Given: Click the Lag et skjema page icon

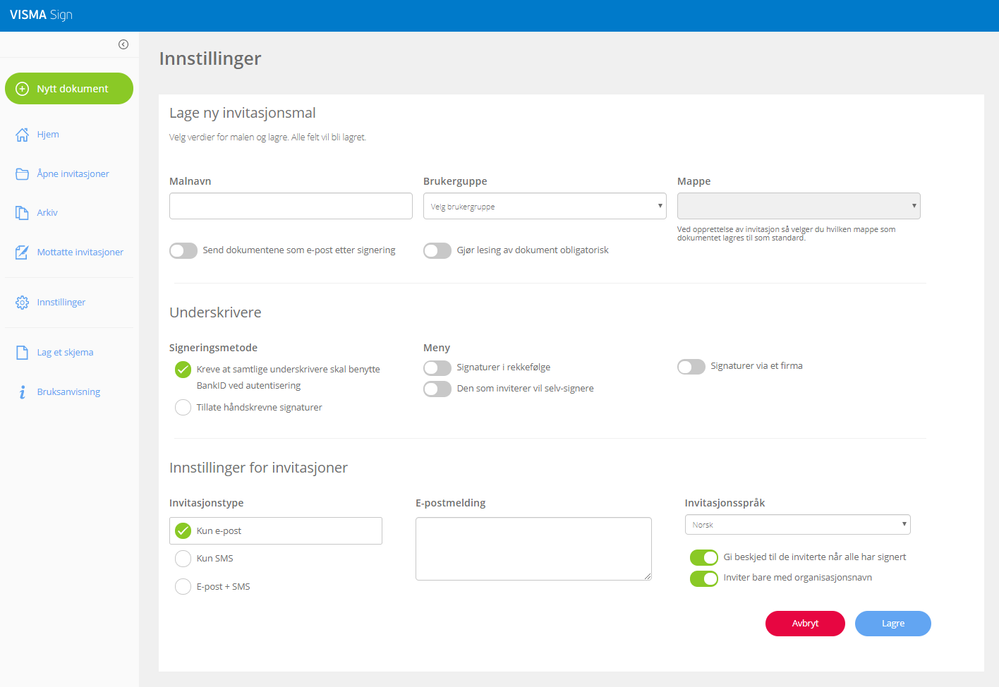Looking at the screenshot, I should [22, 352].
